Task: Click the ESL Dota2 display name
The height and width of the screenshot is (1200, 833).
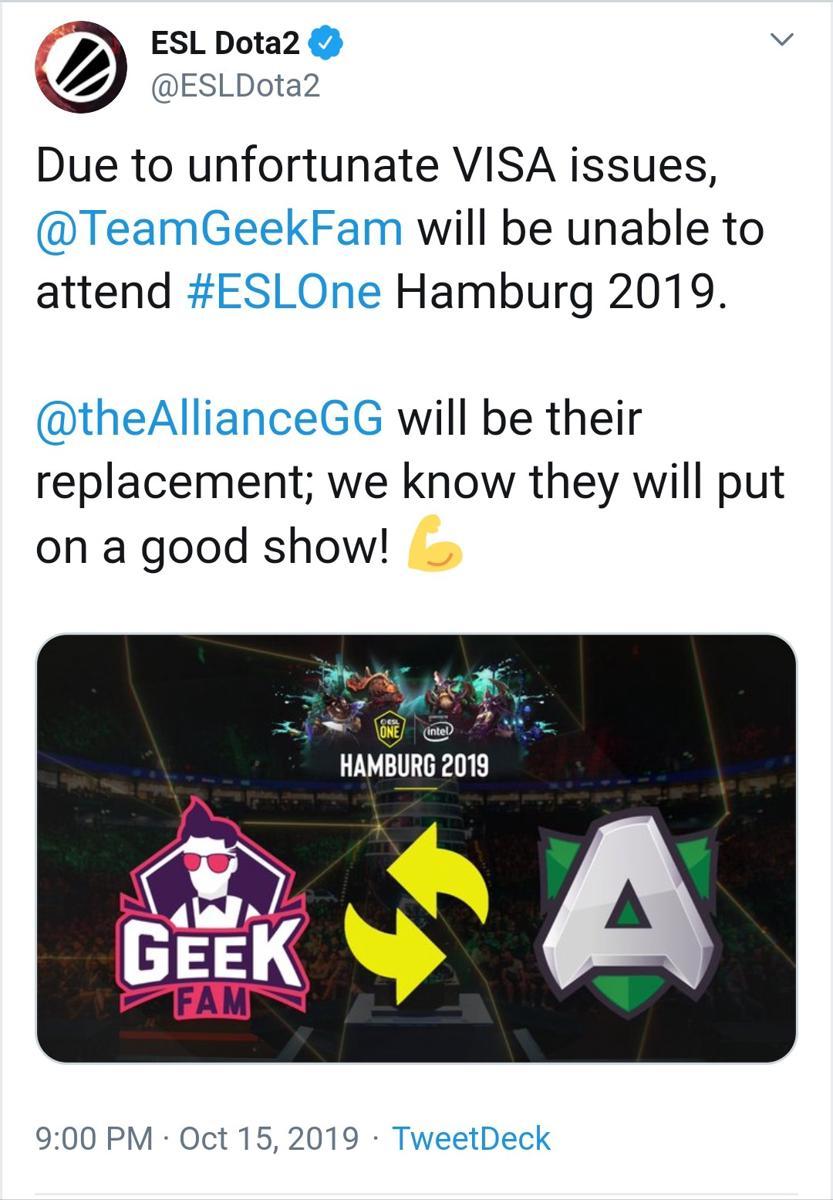Action: (226, 43)
